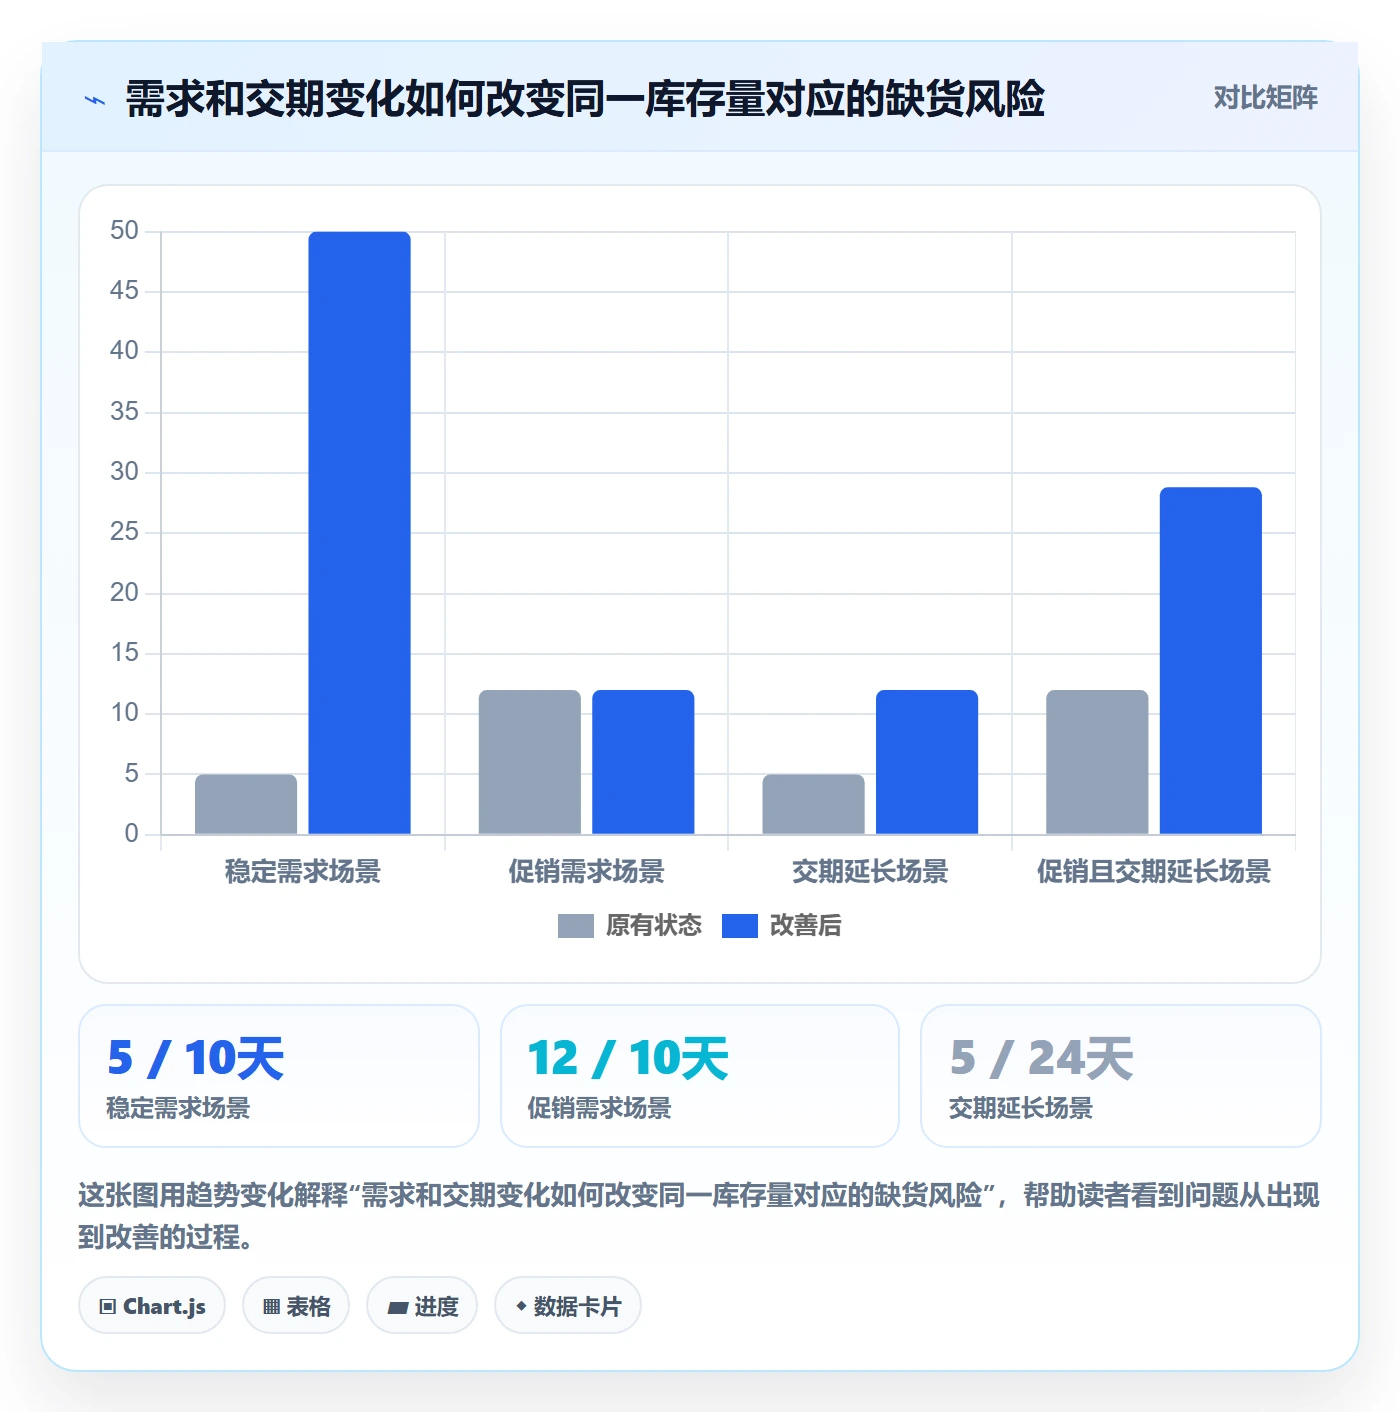Viewport: 1400px width, 1412px height.
Task: Click the blue 改善后 legend swatch
Action: [739, 926]
